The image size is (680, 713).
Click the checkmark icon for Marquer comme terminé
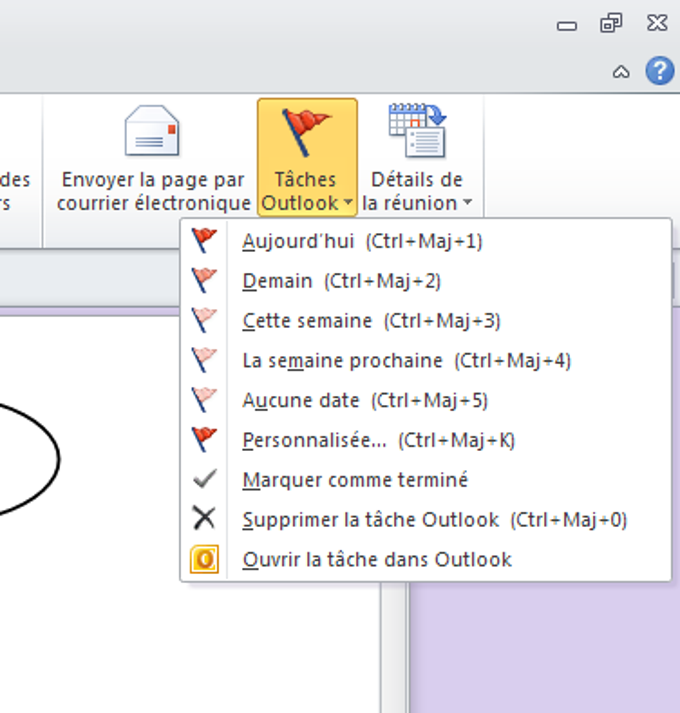click(205, 479)
